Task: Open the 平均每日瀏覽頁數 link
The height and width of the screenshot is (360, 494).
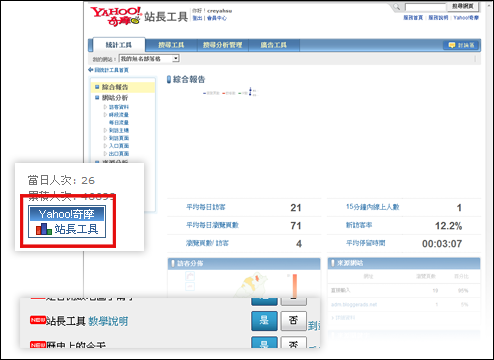Action: 212,225
